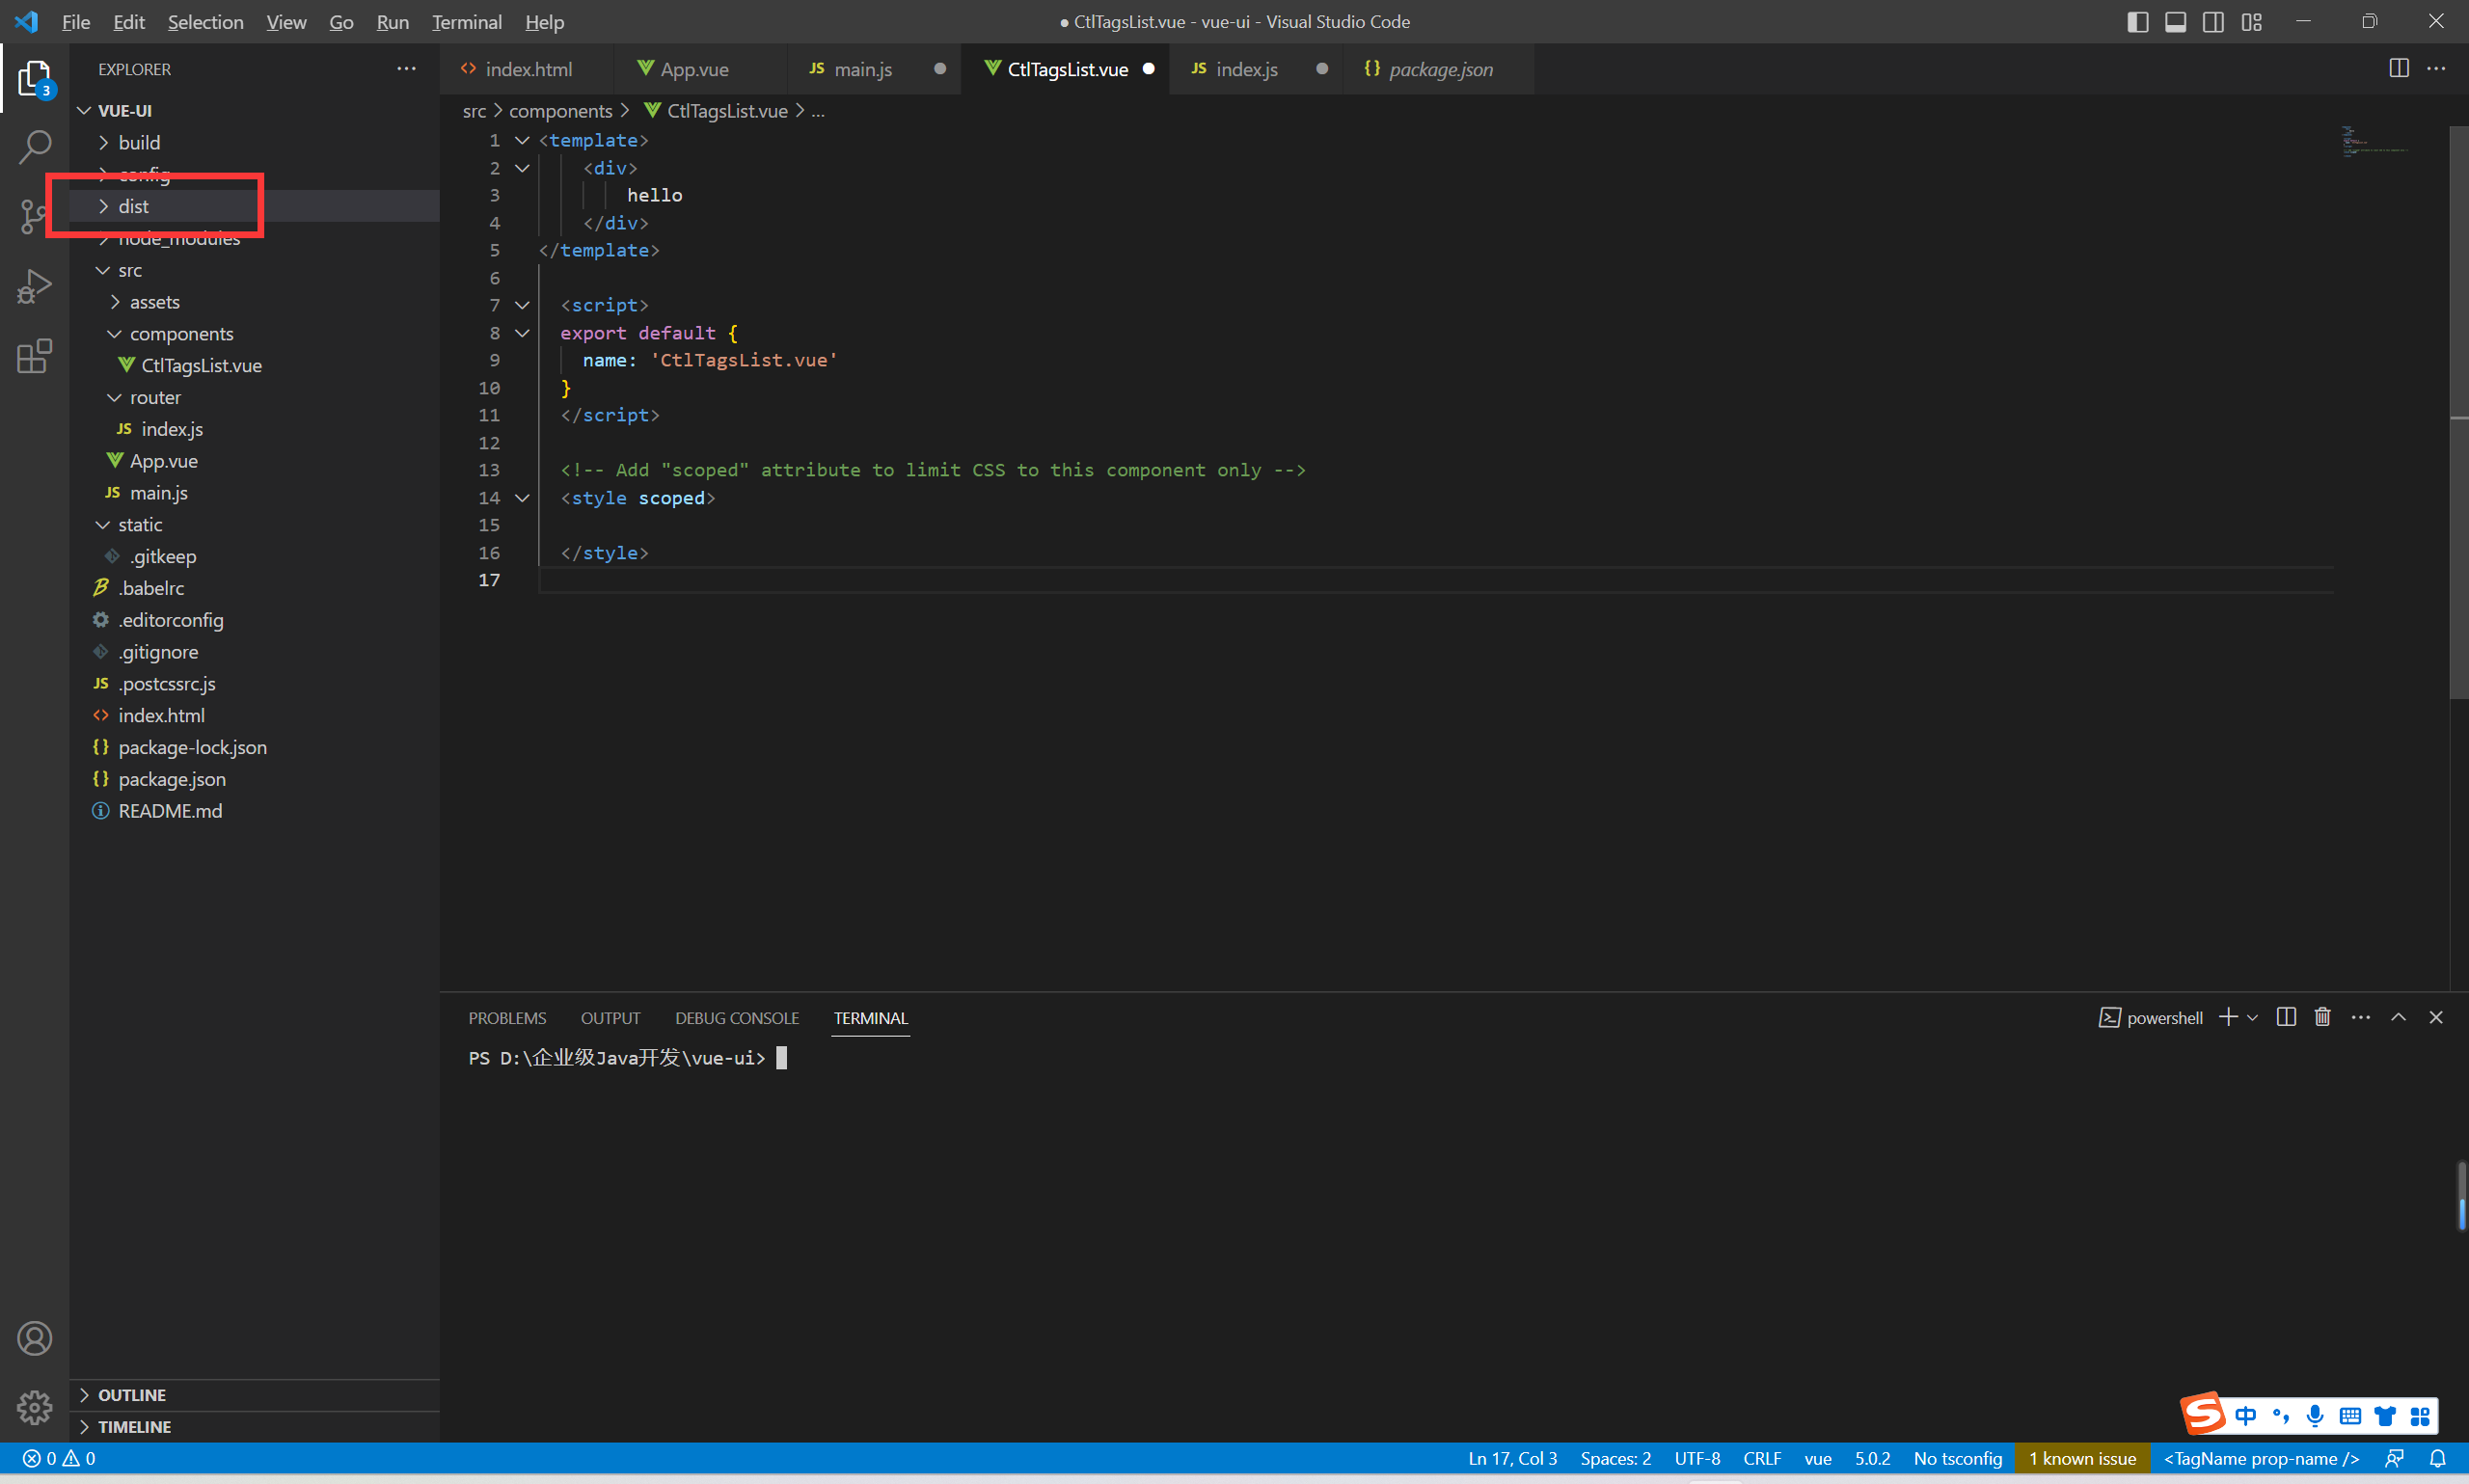Screen dimensions: 2469x1484
Task: Split the editor right
Action: 2398,68
